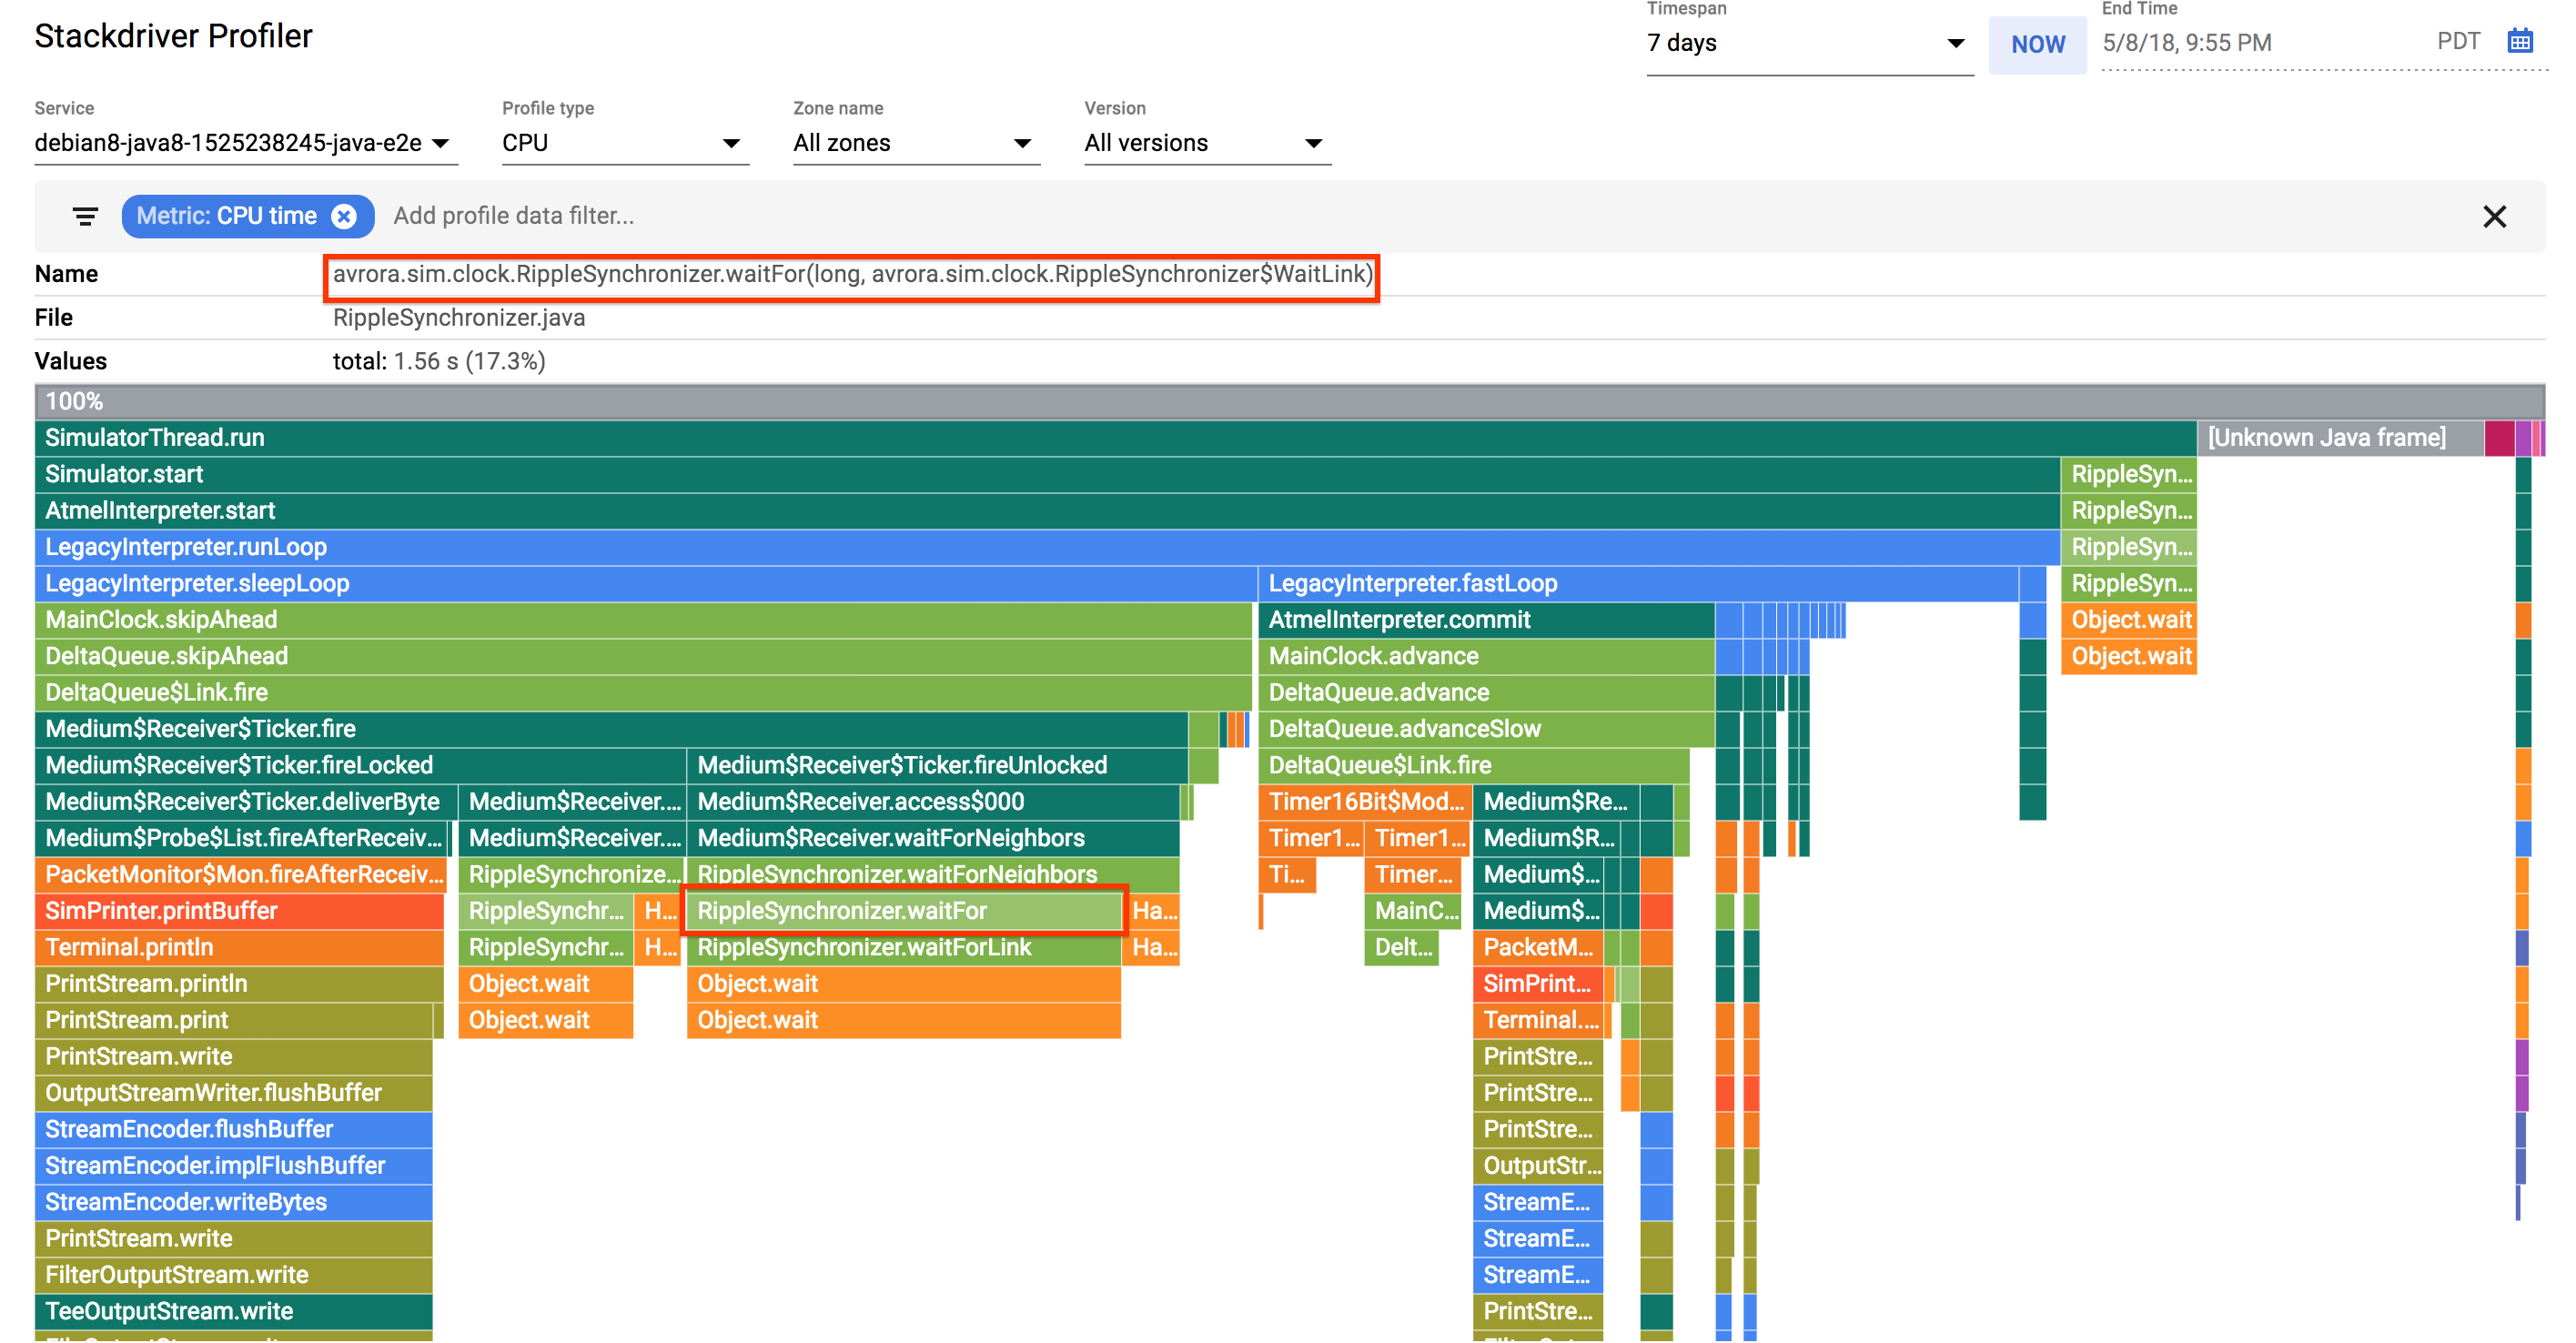This screenshot has width=2576, height=1343.
Task: Select the highlighted RippleSynchronizer.waitFor frame
Action: coord(902,911)
